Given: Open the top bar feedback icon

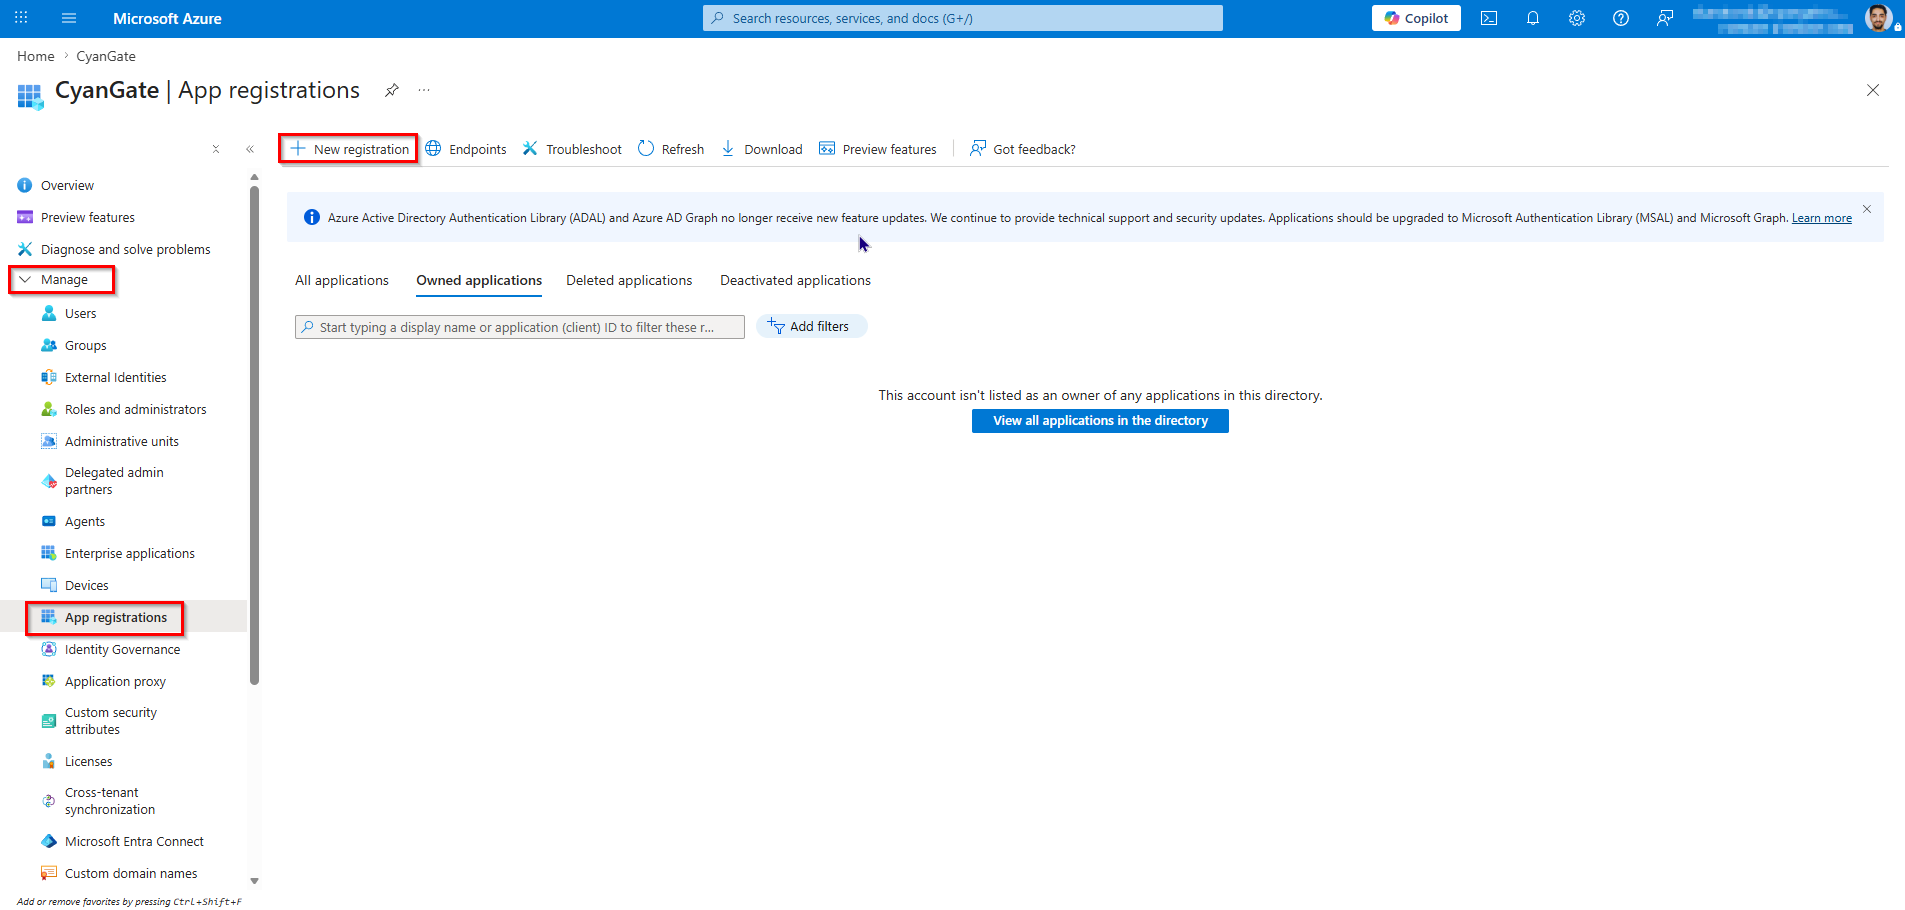Looking at the screenshot, I should click(1665, 18).
